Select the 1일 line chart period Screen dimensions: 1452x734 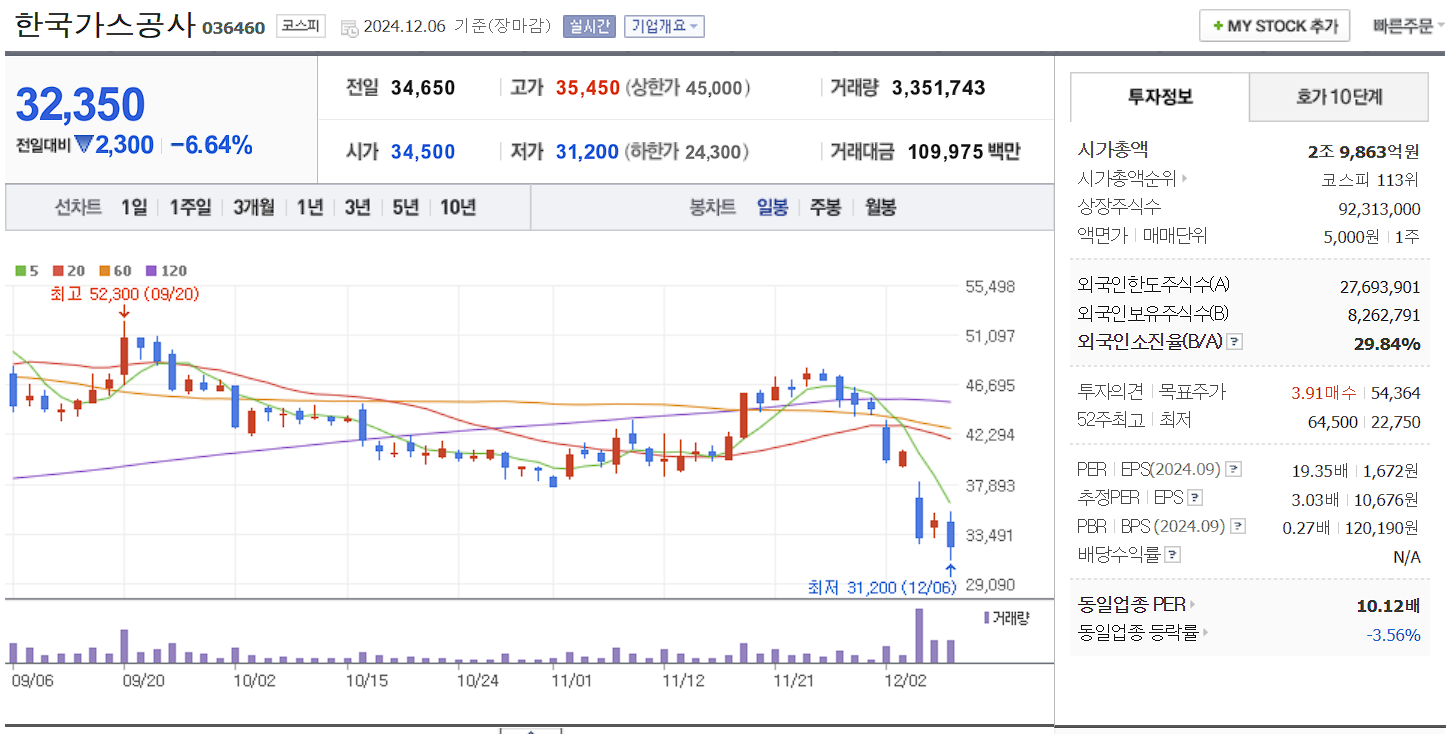click(x=134, y=207)
